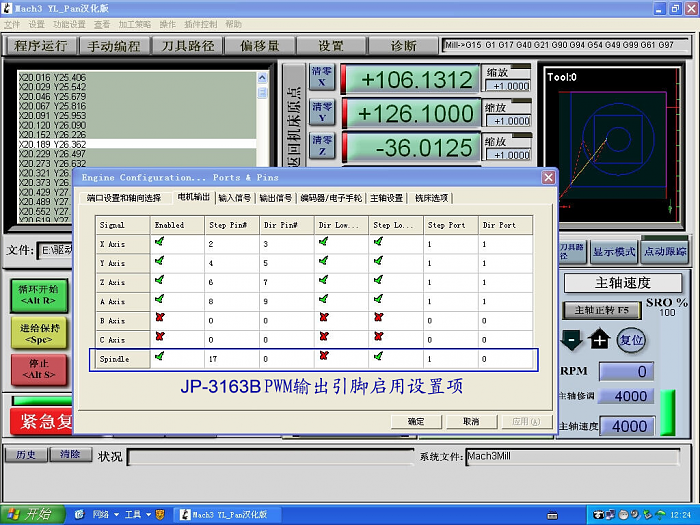Click Y axis DRO value +126.1000

[412, 113]
